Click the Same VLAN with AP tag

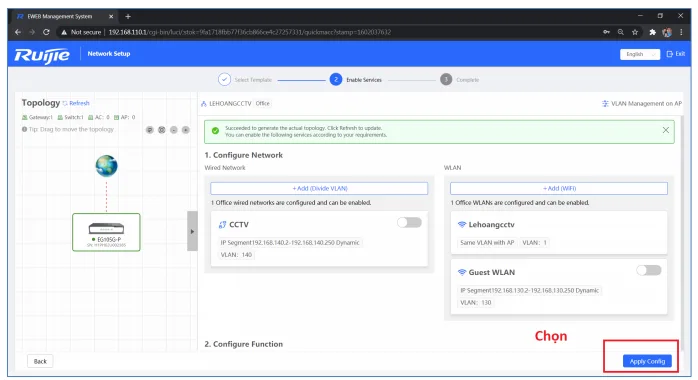tap(487, 243)
